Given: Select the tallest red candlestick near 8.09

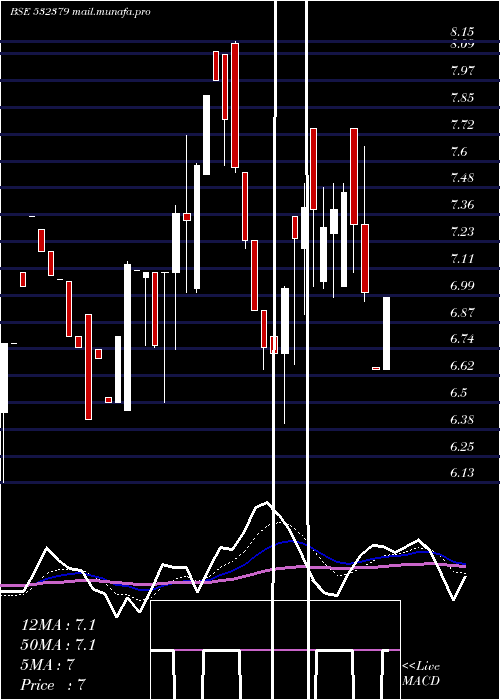Looking at the screenshot, I should [x=235, y=105].
